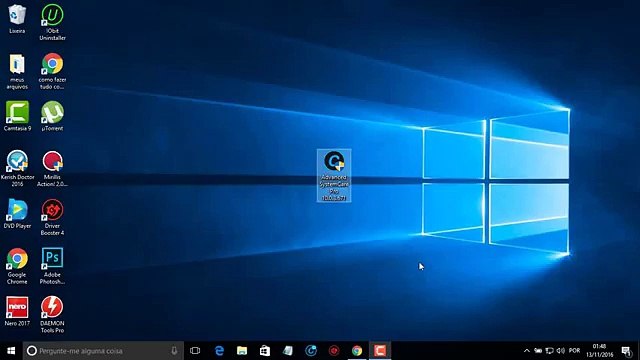This screenshot has width=640, height=360.
Task: Select the Camtasia 9 desktop icon
Action: point(17,116)
